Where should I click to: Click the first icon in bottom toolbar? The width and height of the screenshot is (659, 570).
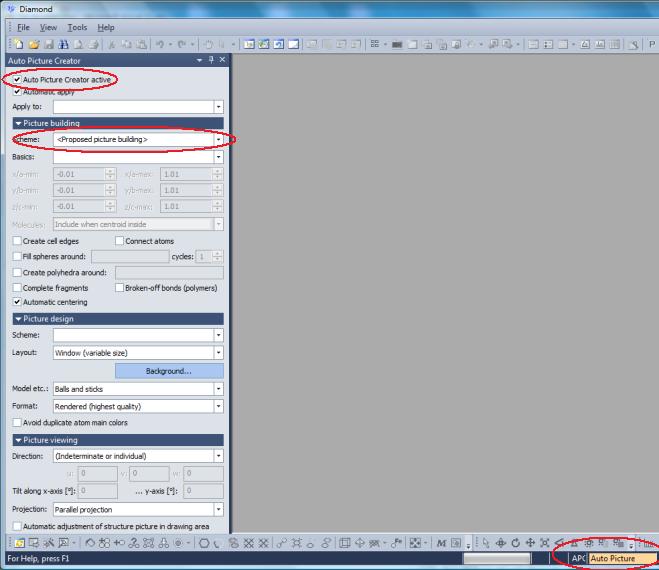(20, 543)
